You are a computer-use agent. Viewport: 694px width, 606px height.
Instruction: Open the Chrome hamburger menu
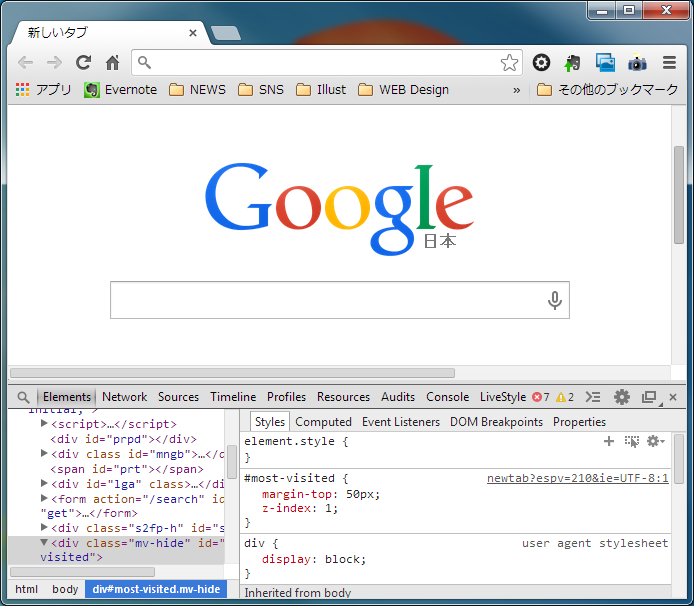point(669,63)
